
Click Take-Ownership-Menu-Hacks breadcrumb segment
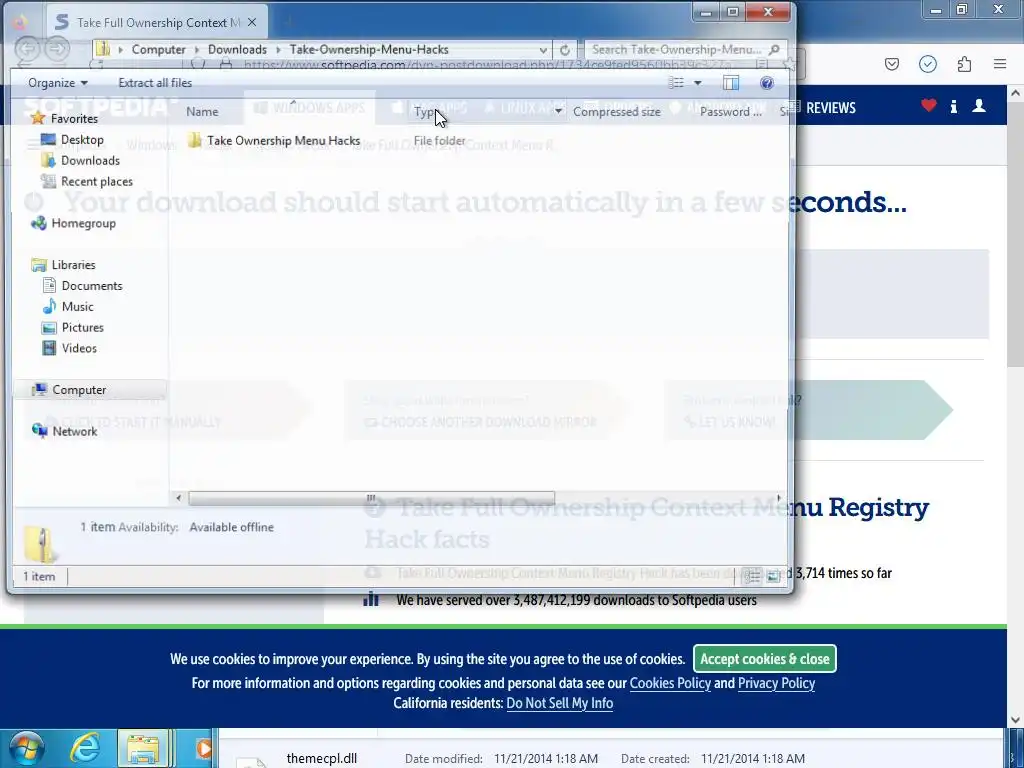pyautogui.click(x=369, y=50)
